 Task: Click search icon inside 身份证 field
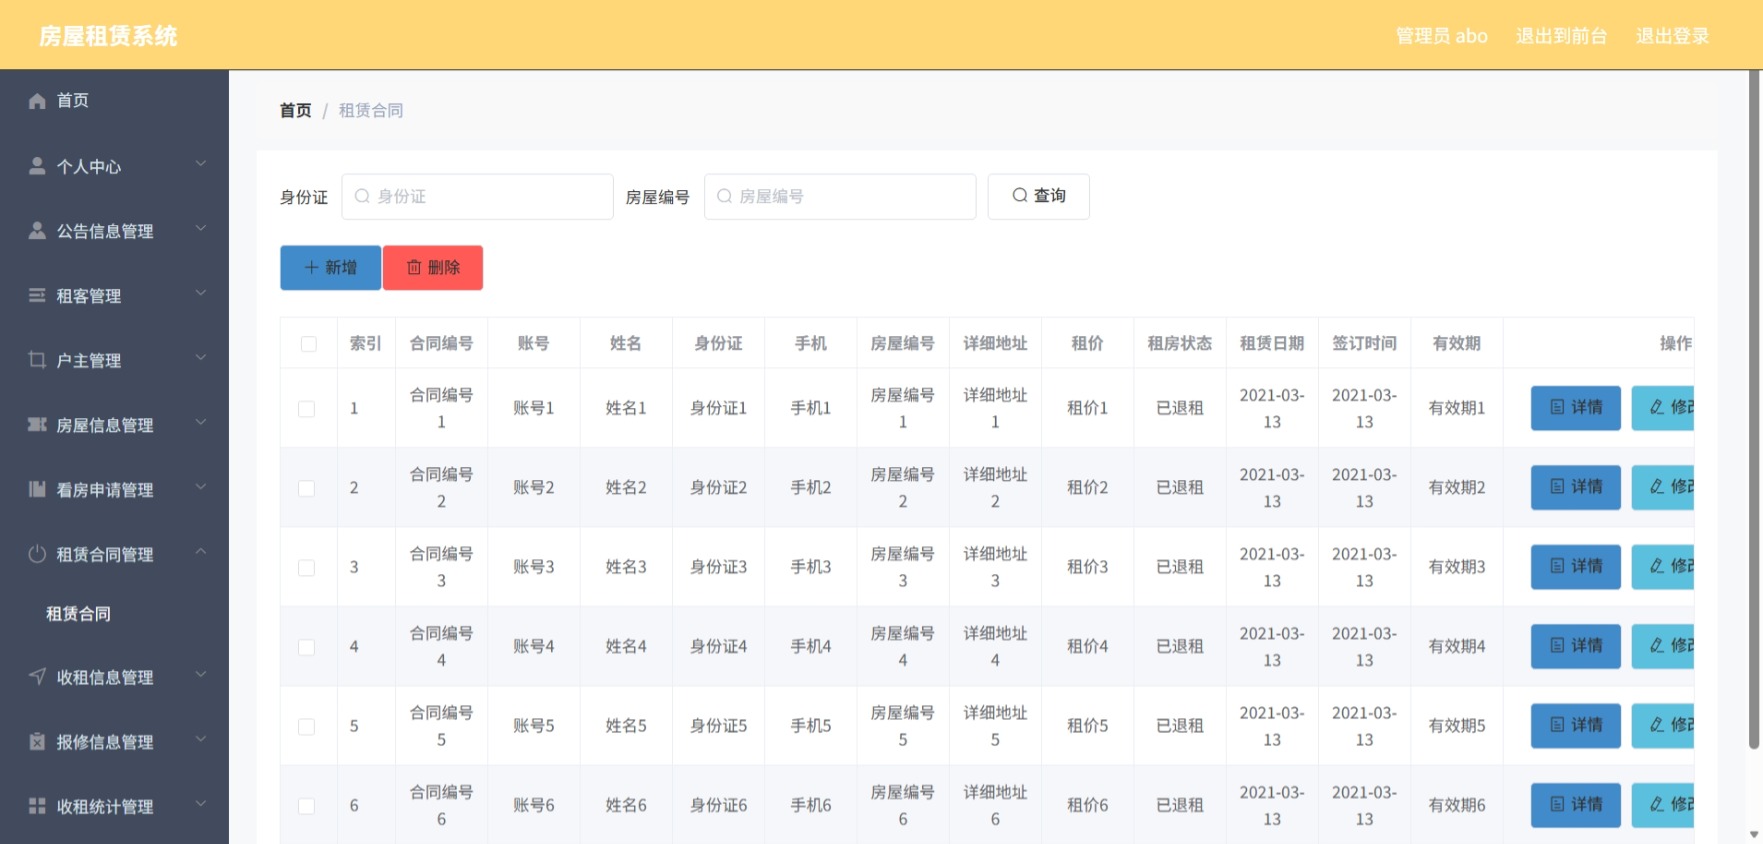coord(362,196)
